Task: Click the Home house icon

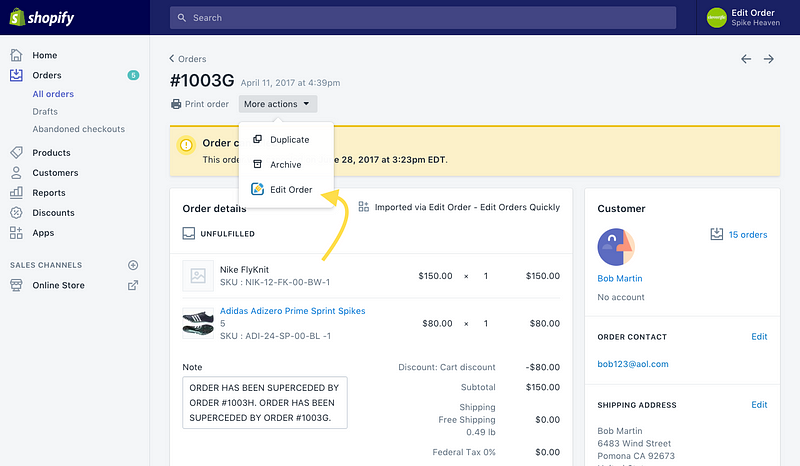Action: 16,55
